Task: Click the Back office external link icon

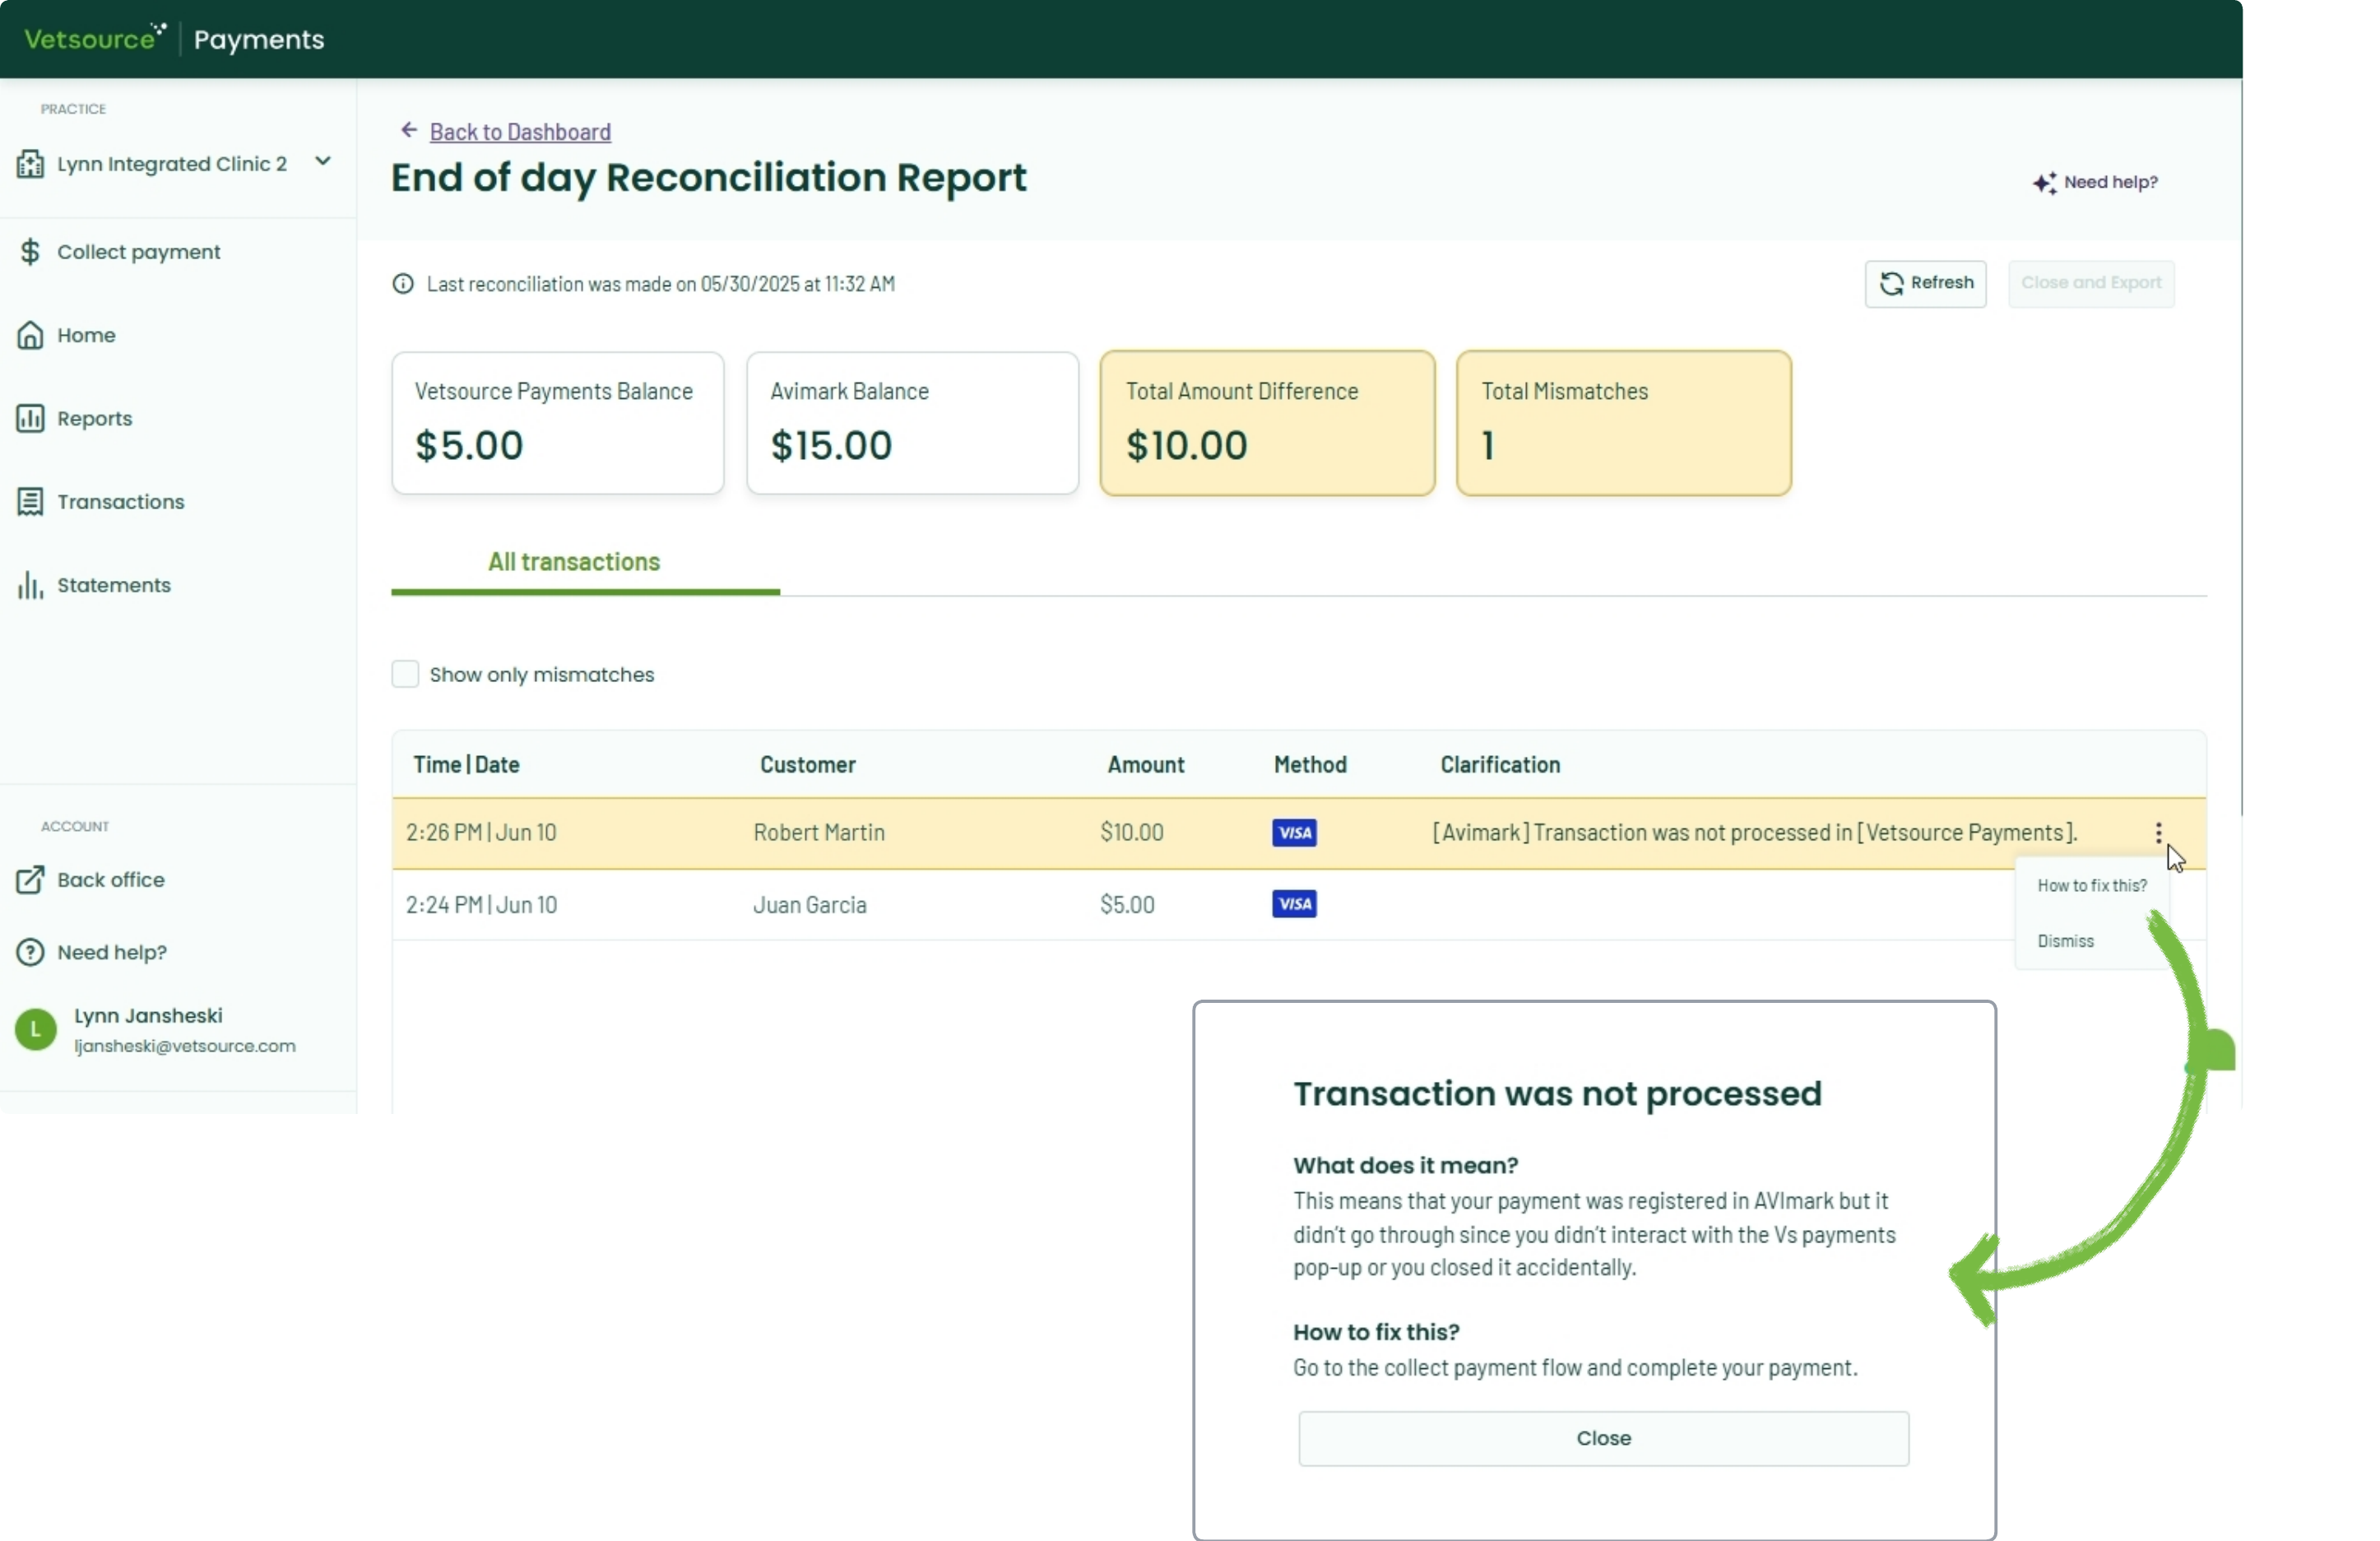Action: 30,879
